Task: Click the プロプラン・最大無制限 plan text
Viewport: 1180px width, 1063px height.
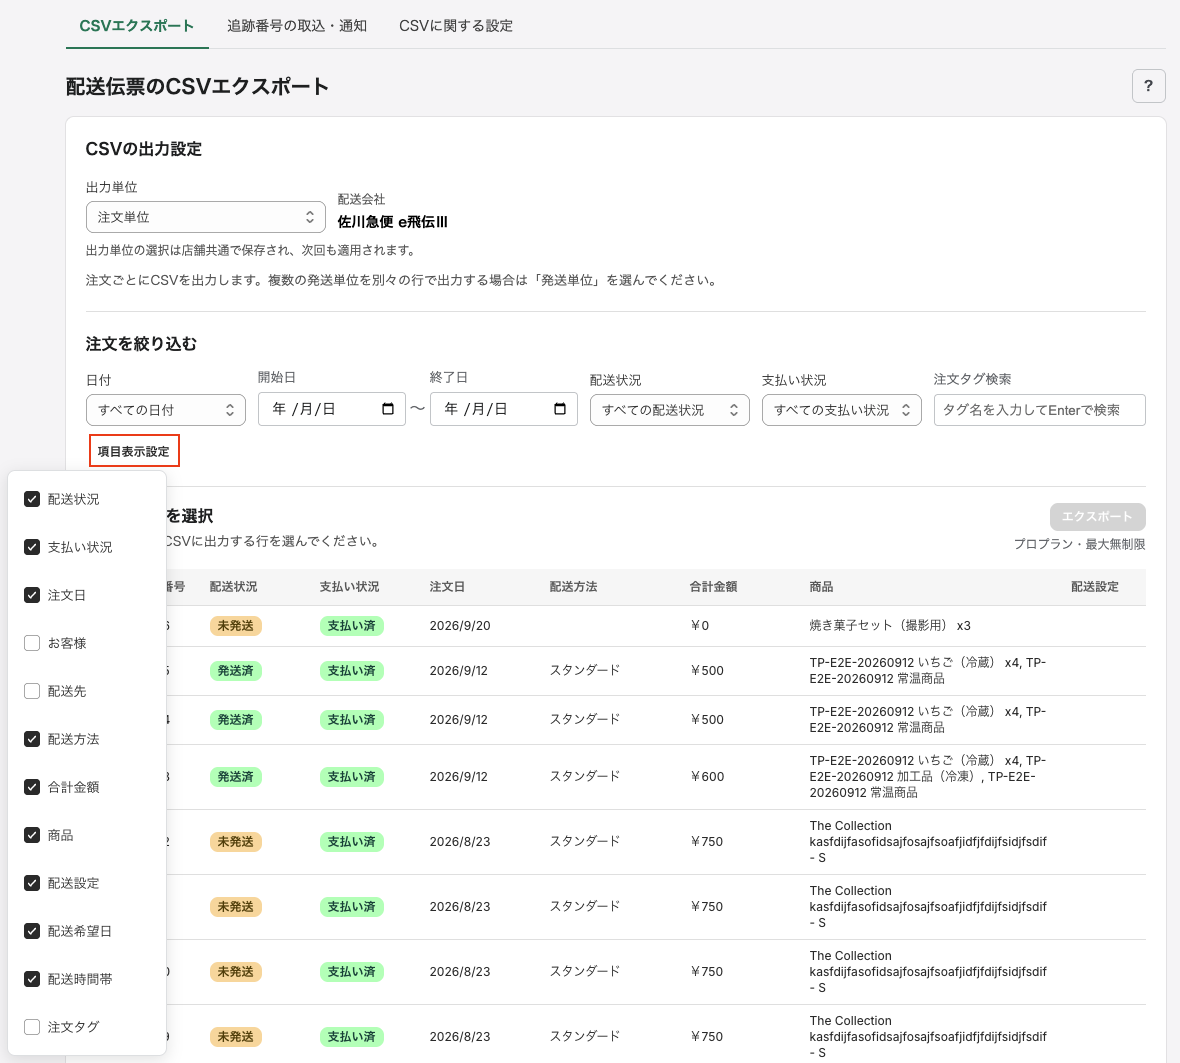Action: 1079,544
